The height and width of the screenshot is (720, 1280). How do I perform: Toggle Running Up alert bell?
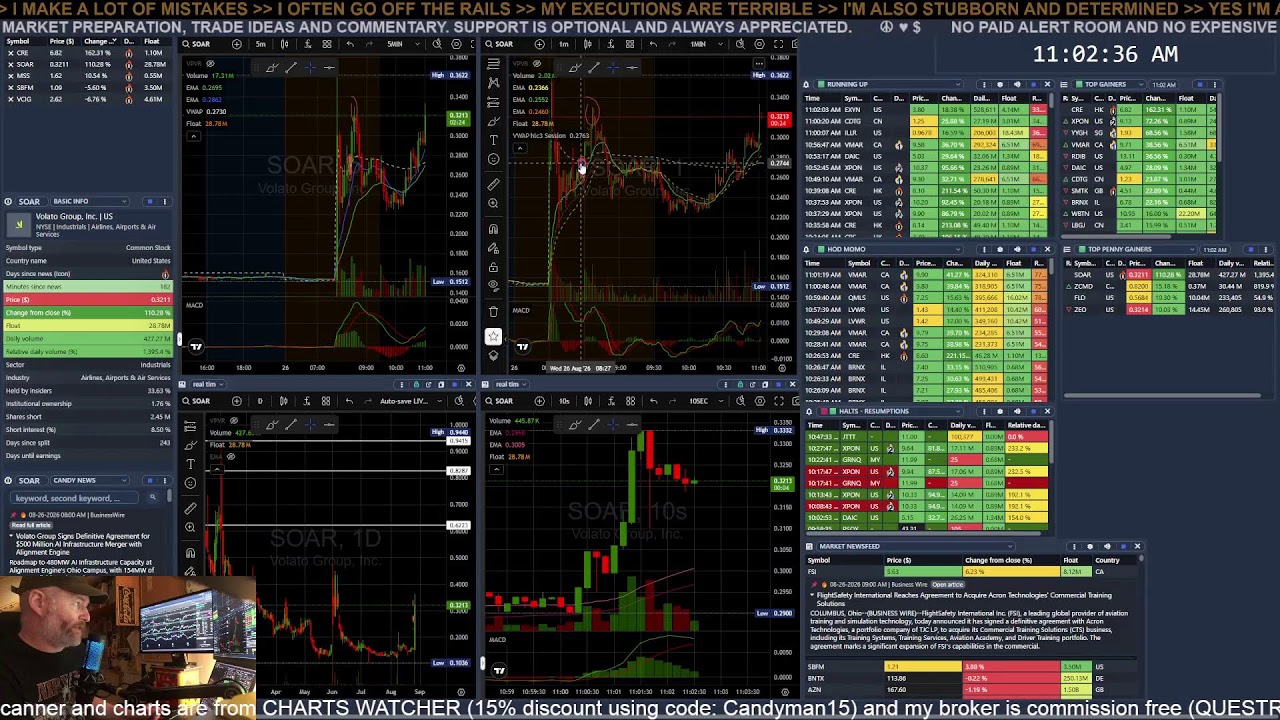coord(806,84)
